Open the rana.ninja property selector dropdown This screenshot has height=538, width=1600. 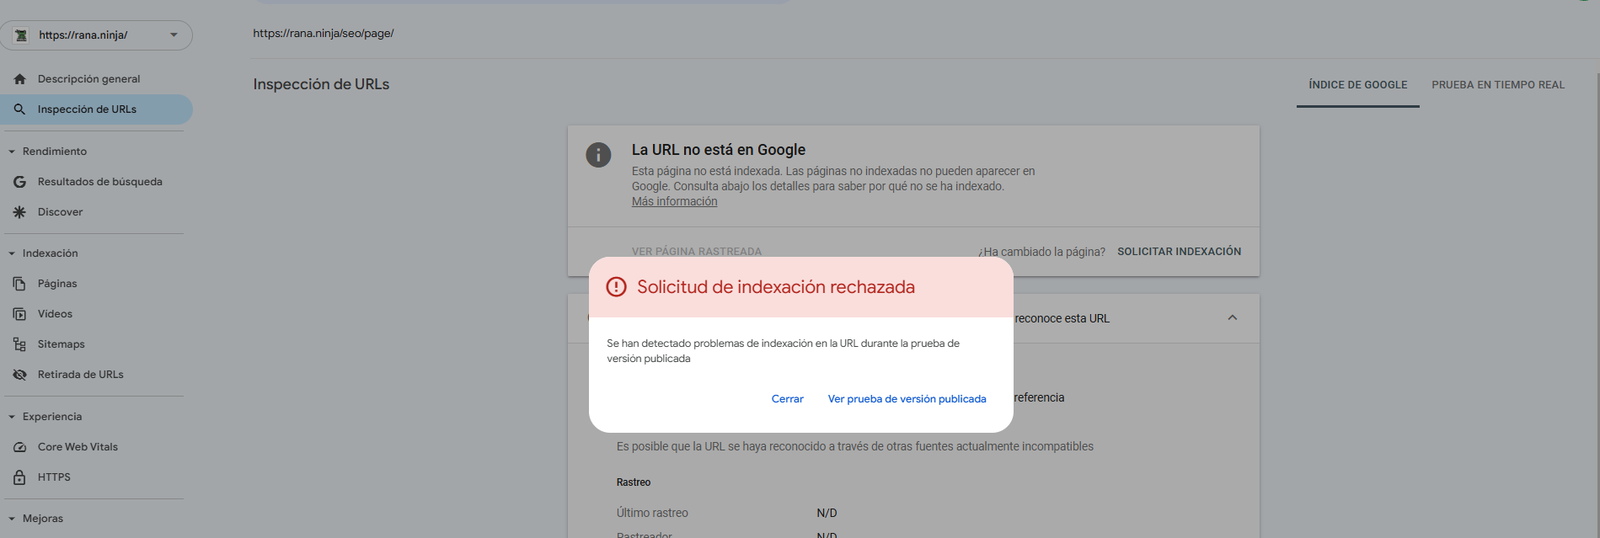click(96, 35)
